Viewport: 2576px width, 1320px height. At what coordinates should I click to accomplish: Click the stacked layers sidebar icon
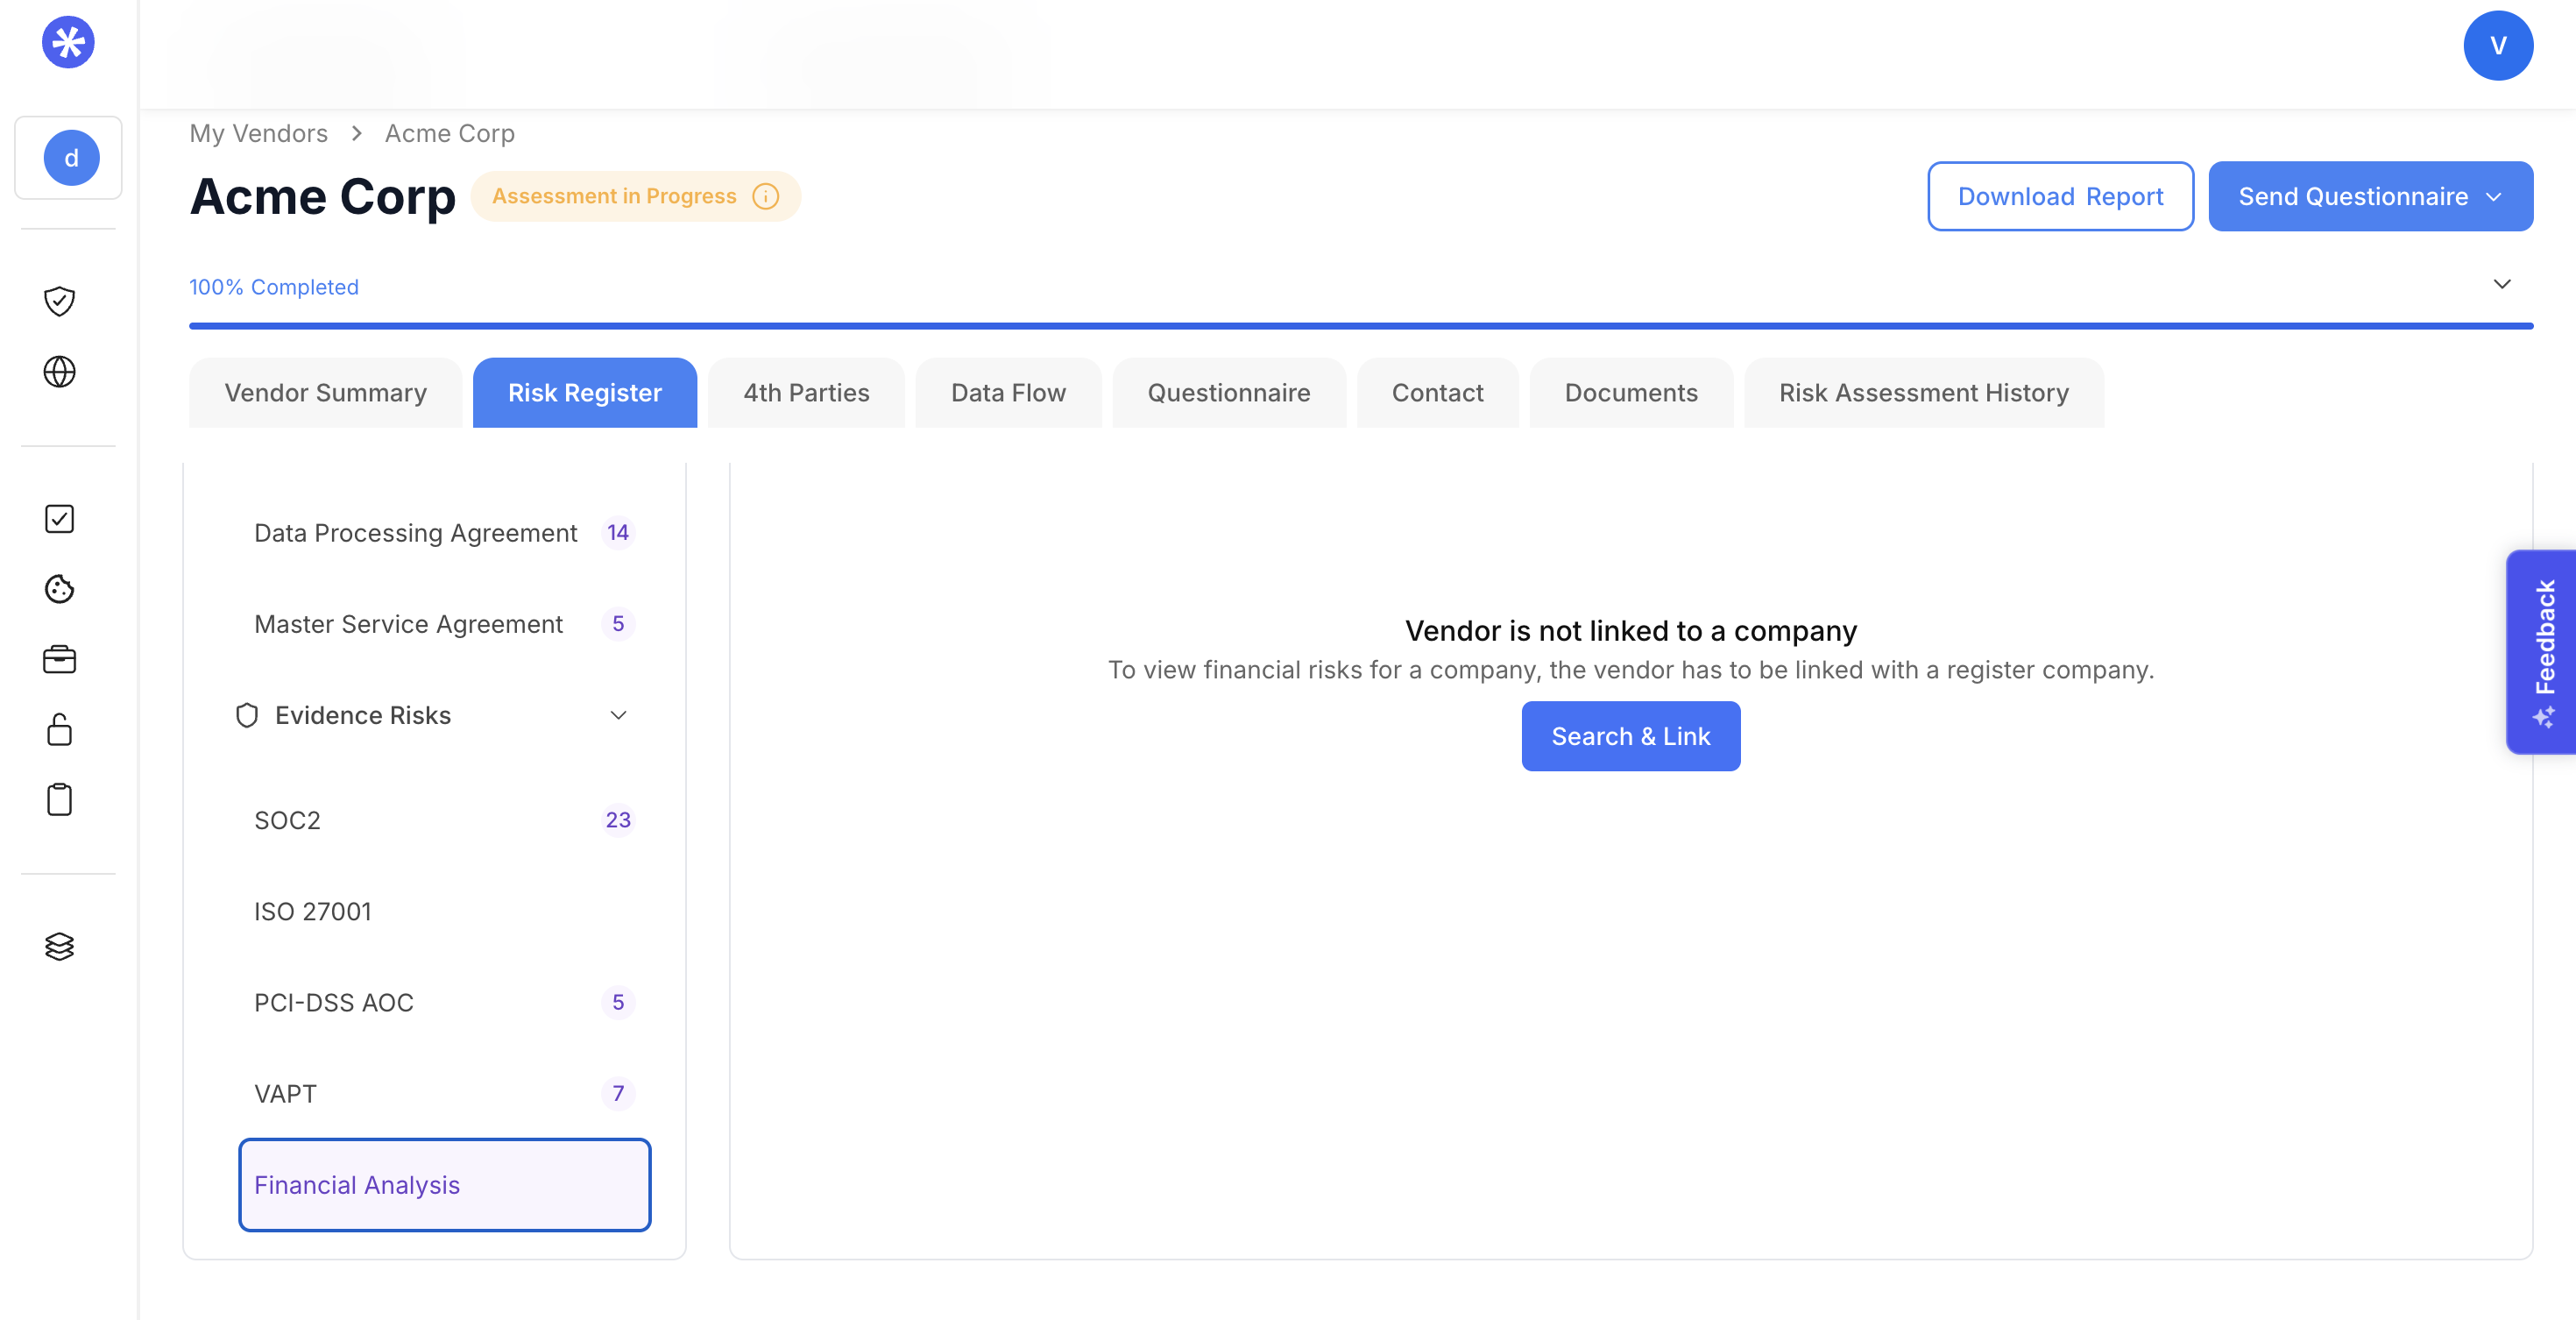(x=59, y=946)
